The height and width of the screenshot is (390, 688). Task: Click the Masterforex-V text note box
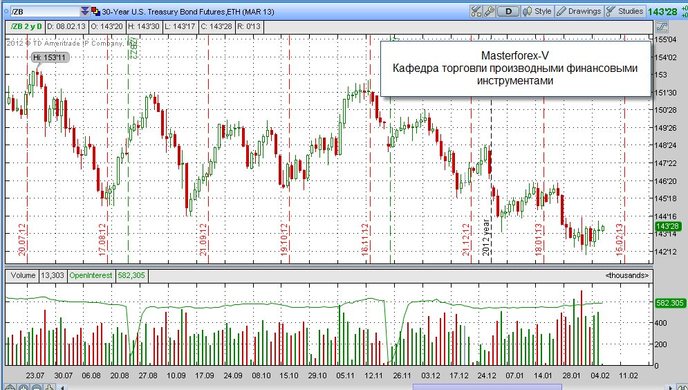tap(515, 68)
